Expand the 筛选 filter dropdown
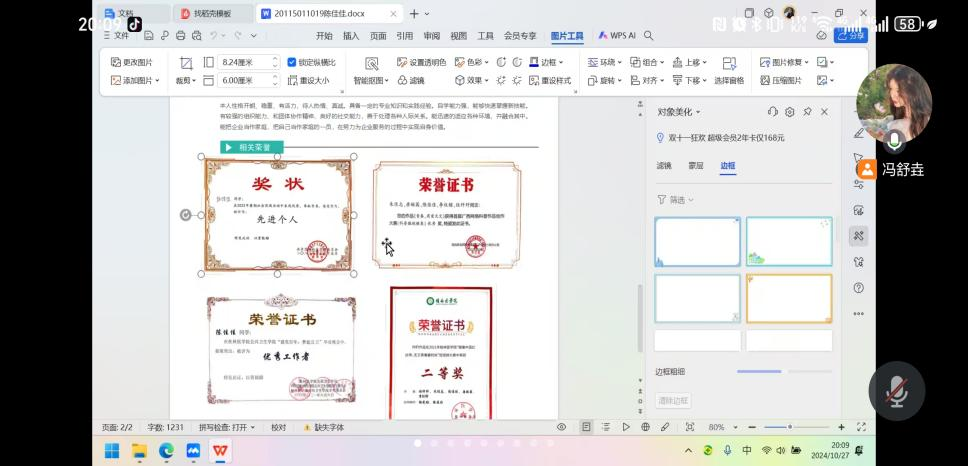 point(676,200)
